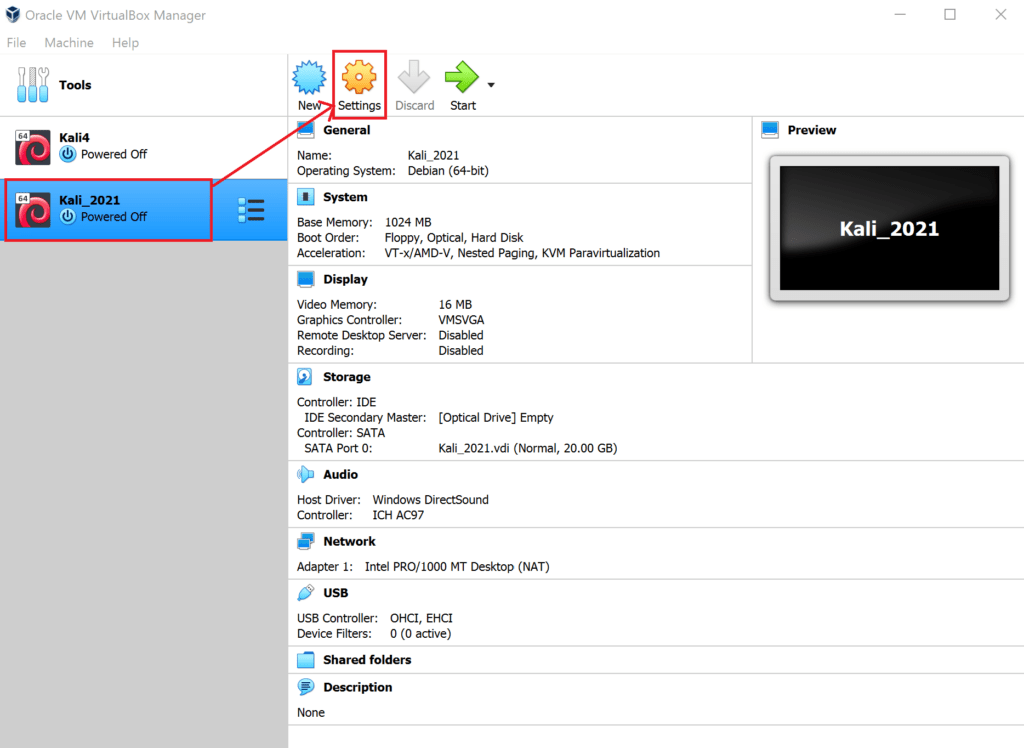Click the Kali_2021 machine menu list icon

[251, 210]
